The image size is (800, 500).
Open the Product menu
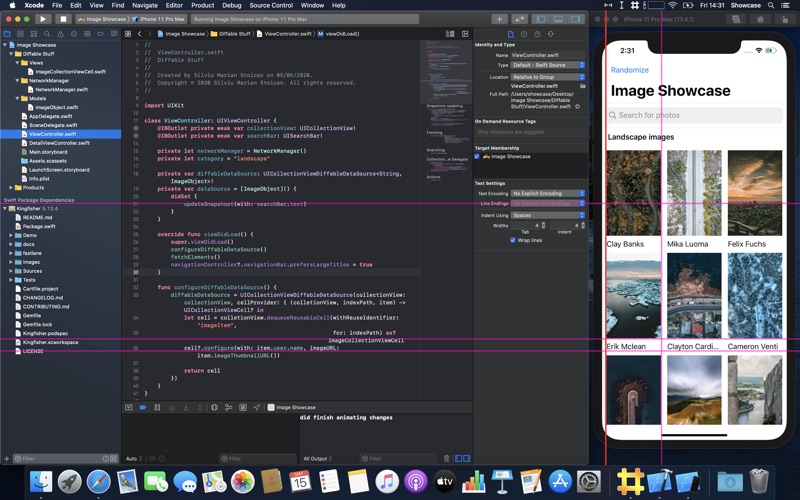[x=203, y=5]
